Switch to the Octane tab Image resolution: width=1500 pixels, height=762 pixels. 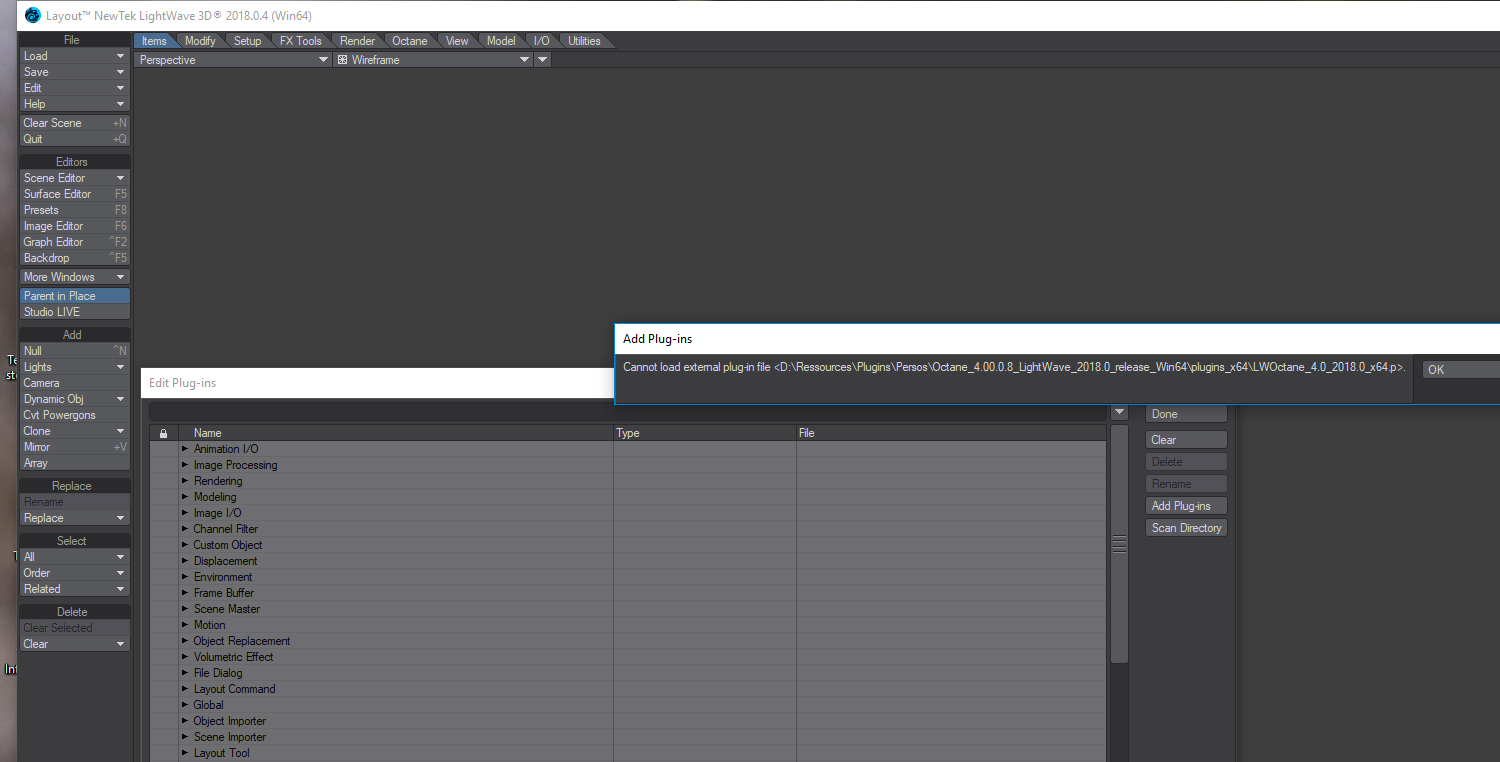coord(409,41)
